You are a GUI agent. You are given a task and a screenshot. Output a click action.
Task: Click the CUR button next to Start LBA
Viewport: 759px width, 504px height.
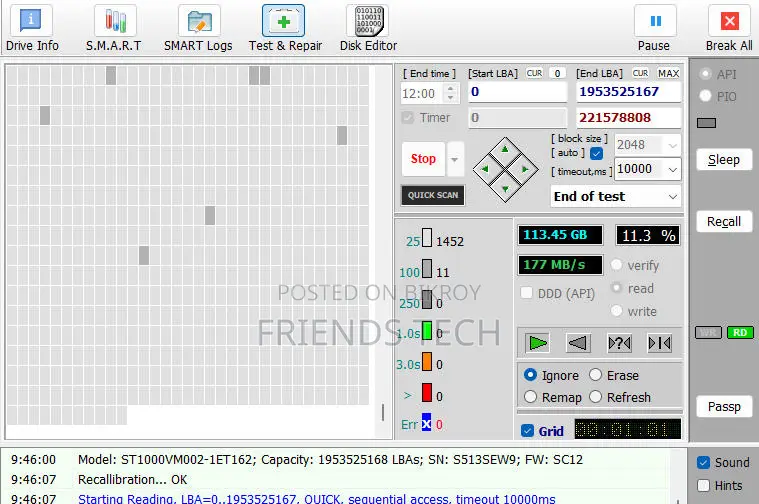click(534, 73)
